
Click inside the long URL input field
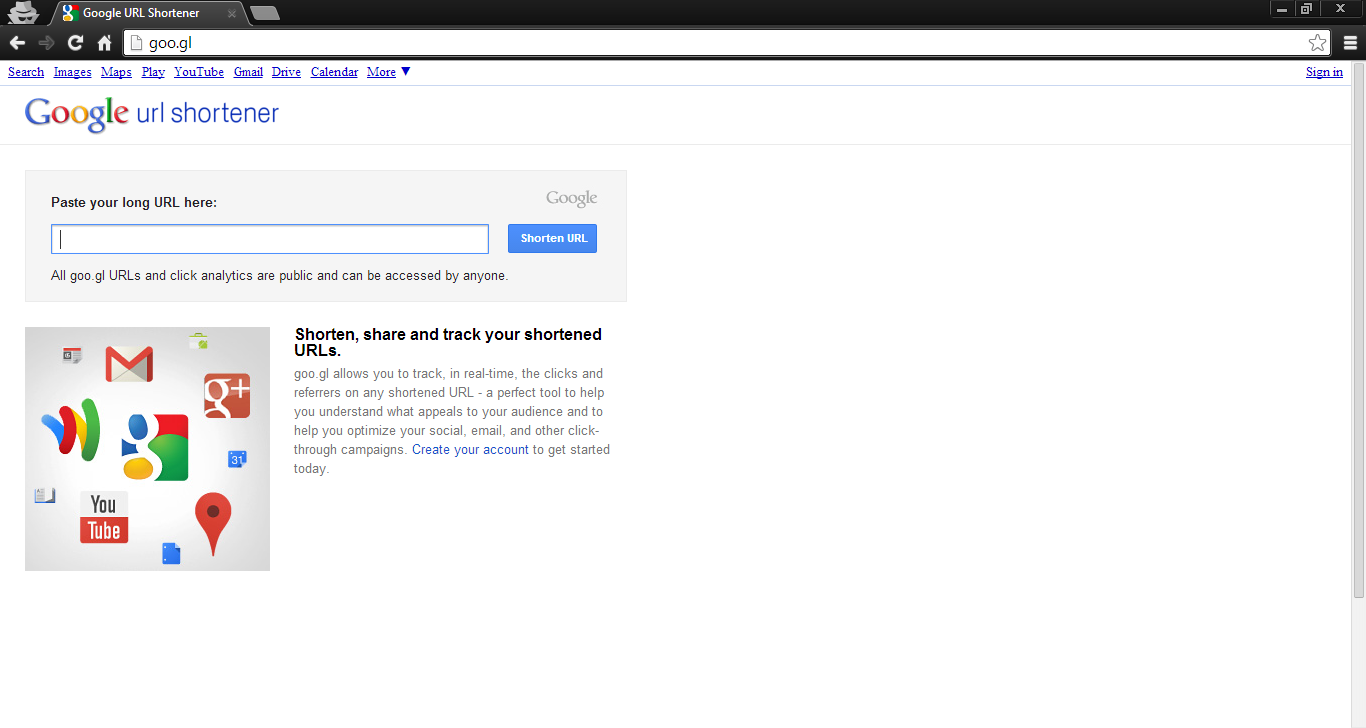[269, 238]
